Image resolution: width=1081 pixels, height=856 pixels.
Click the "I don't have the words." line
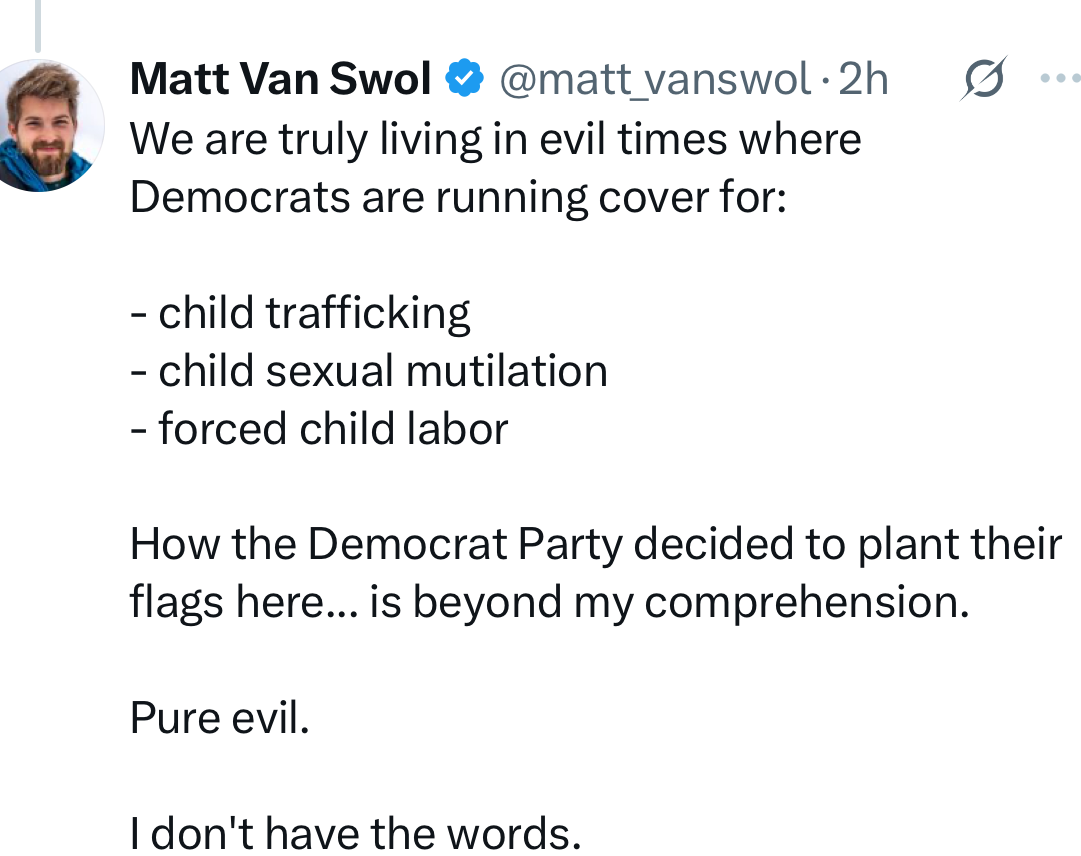355,834
